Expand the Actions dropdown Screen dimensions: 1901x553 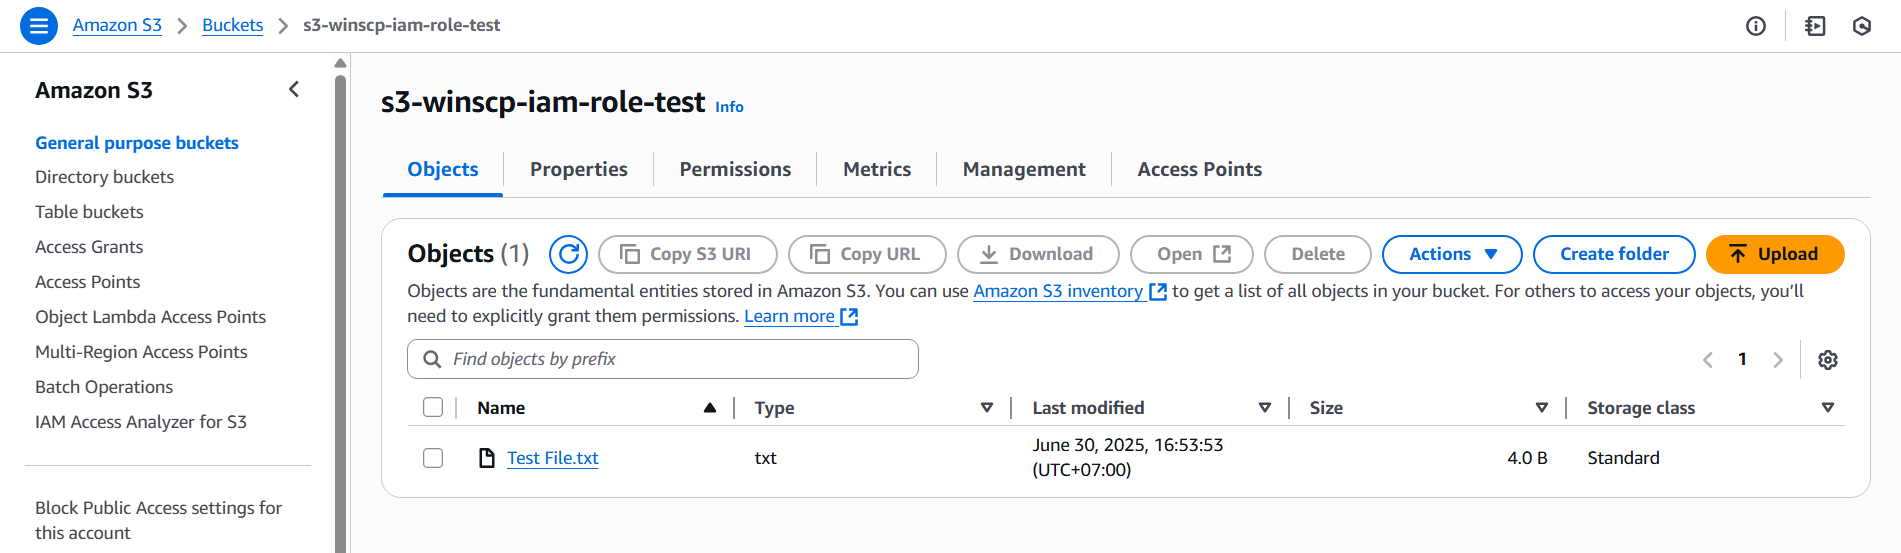click(1452, 254)
